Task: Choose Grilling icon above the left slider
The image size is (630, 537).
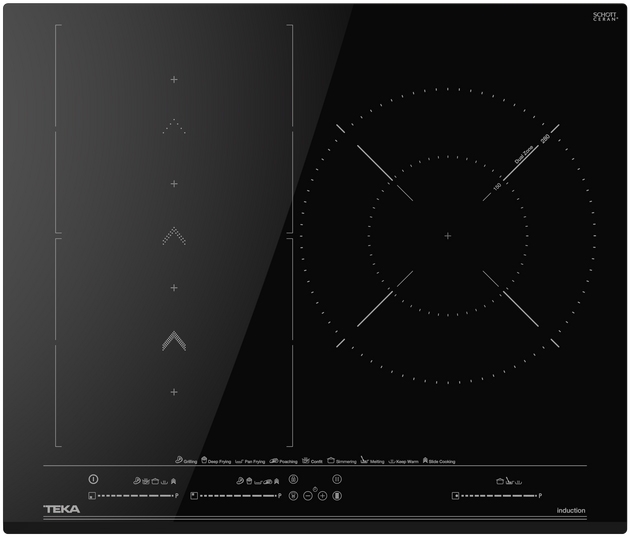Action: point(137,481)
